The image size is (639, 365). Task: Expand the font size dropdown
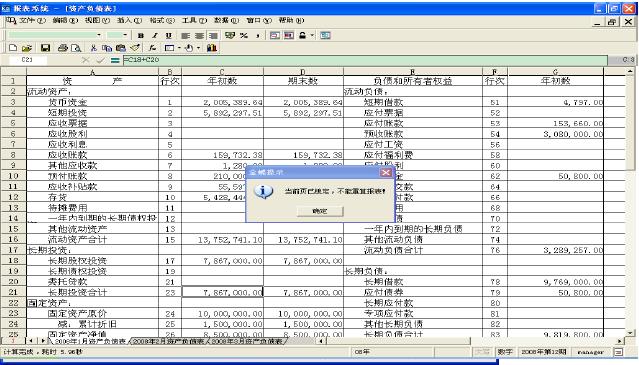pyautogui.click(x=125, y=35)
